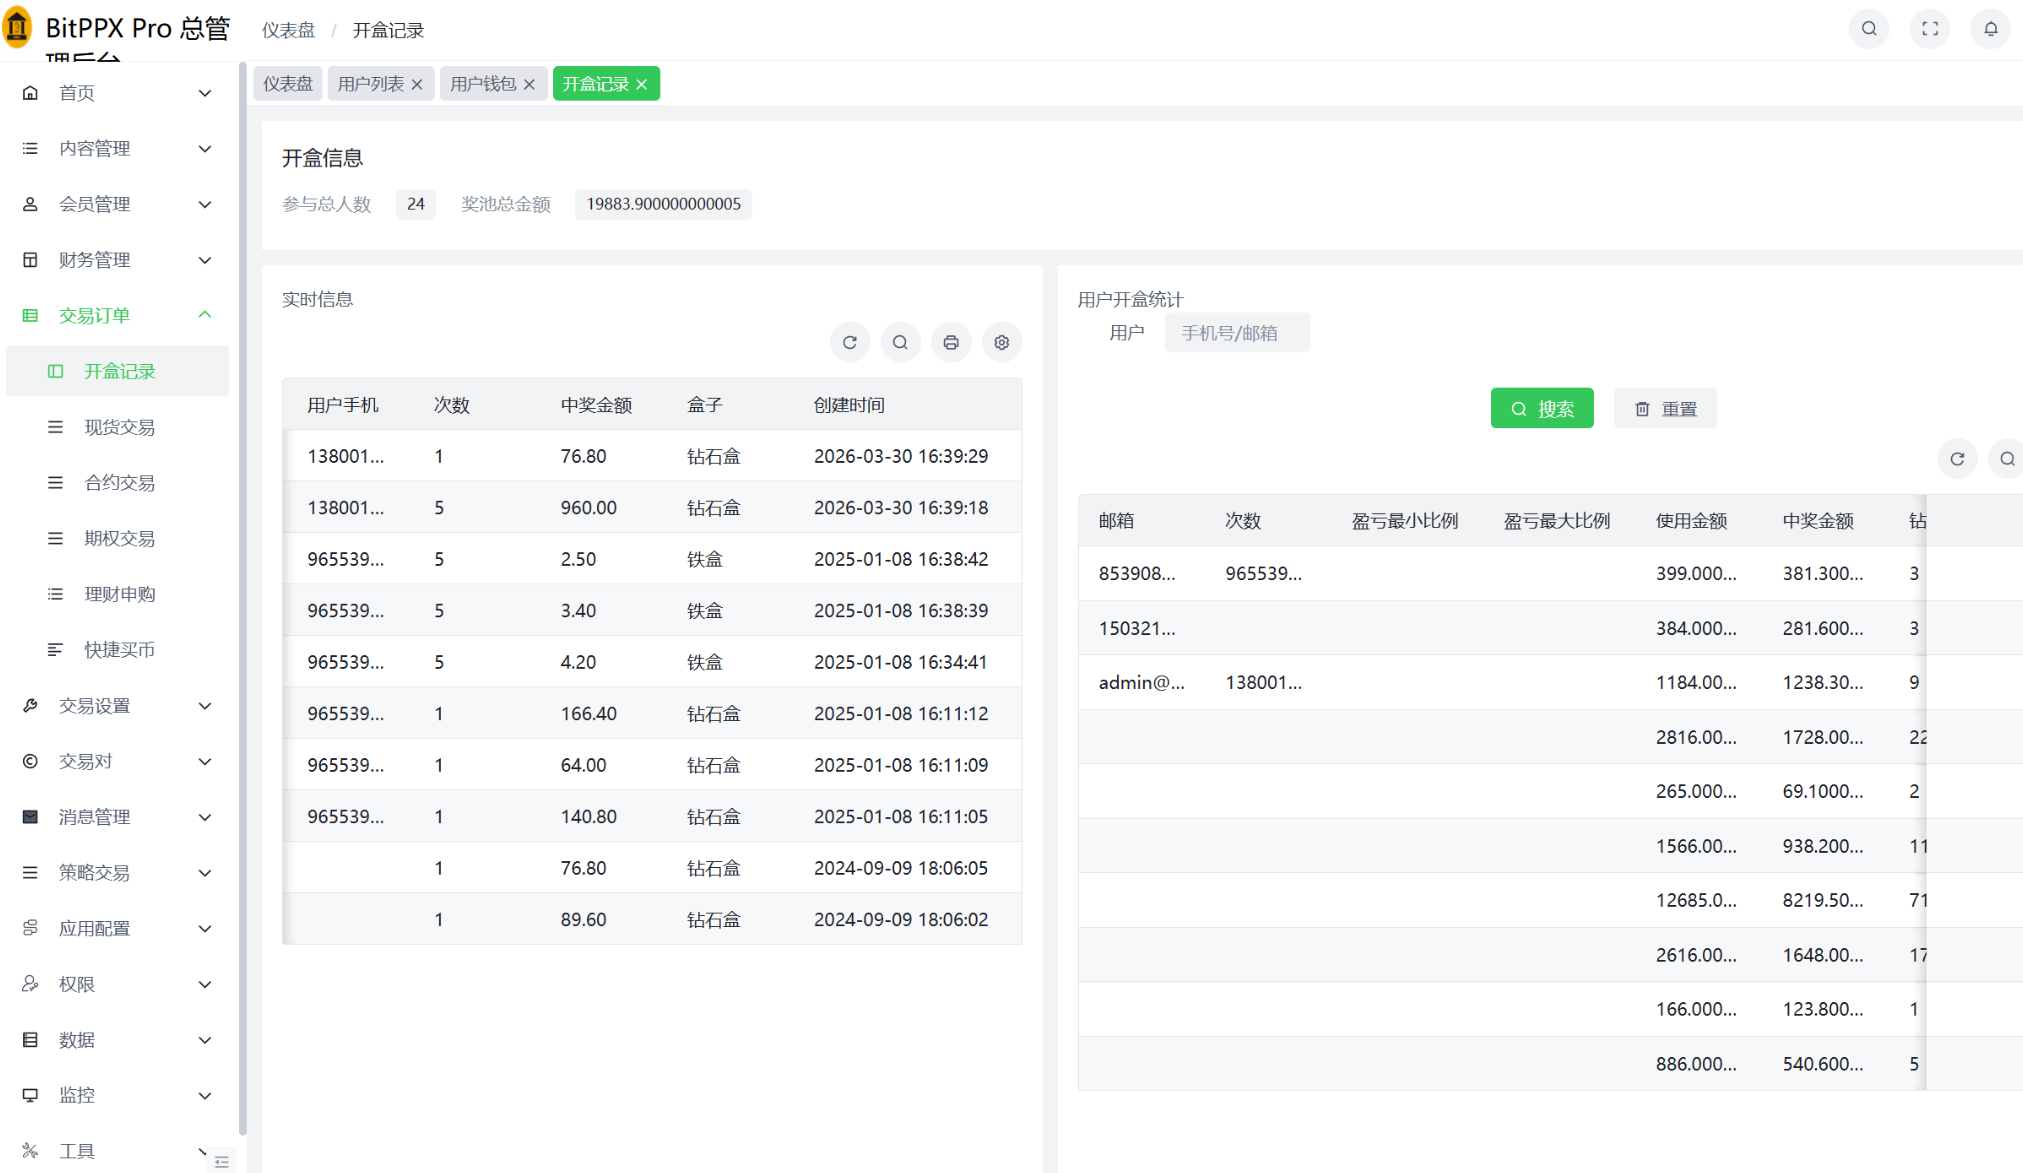The height and width of the screenshot is (1173, 2023).
Task: Switch to the 仪表盘 tab
Action: [288, 84]
